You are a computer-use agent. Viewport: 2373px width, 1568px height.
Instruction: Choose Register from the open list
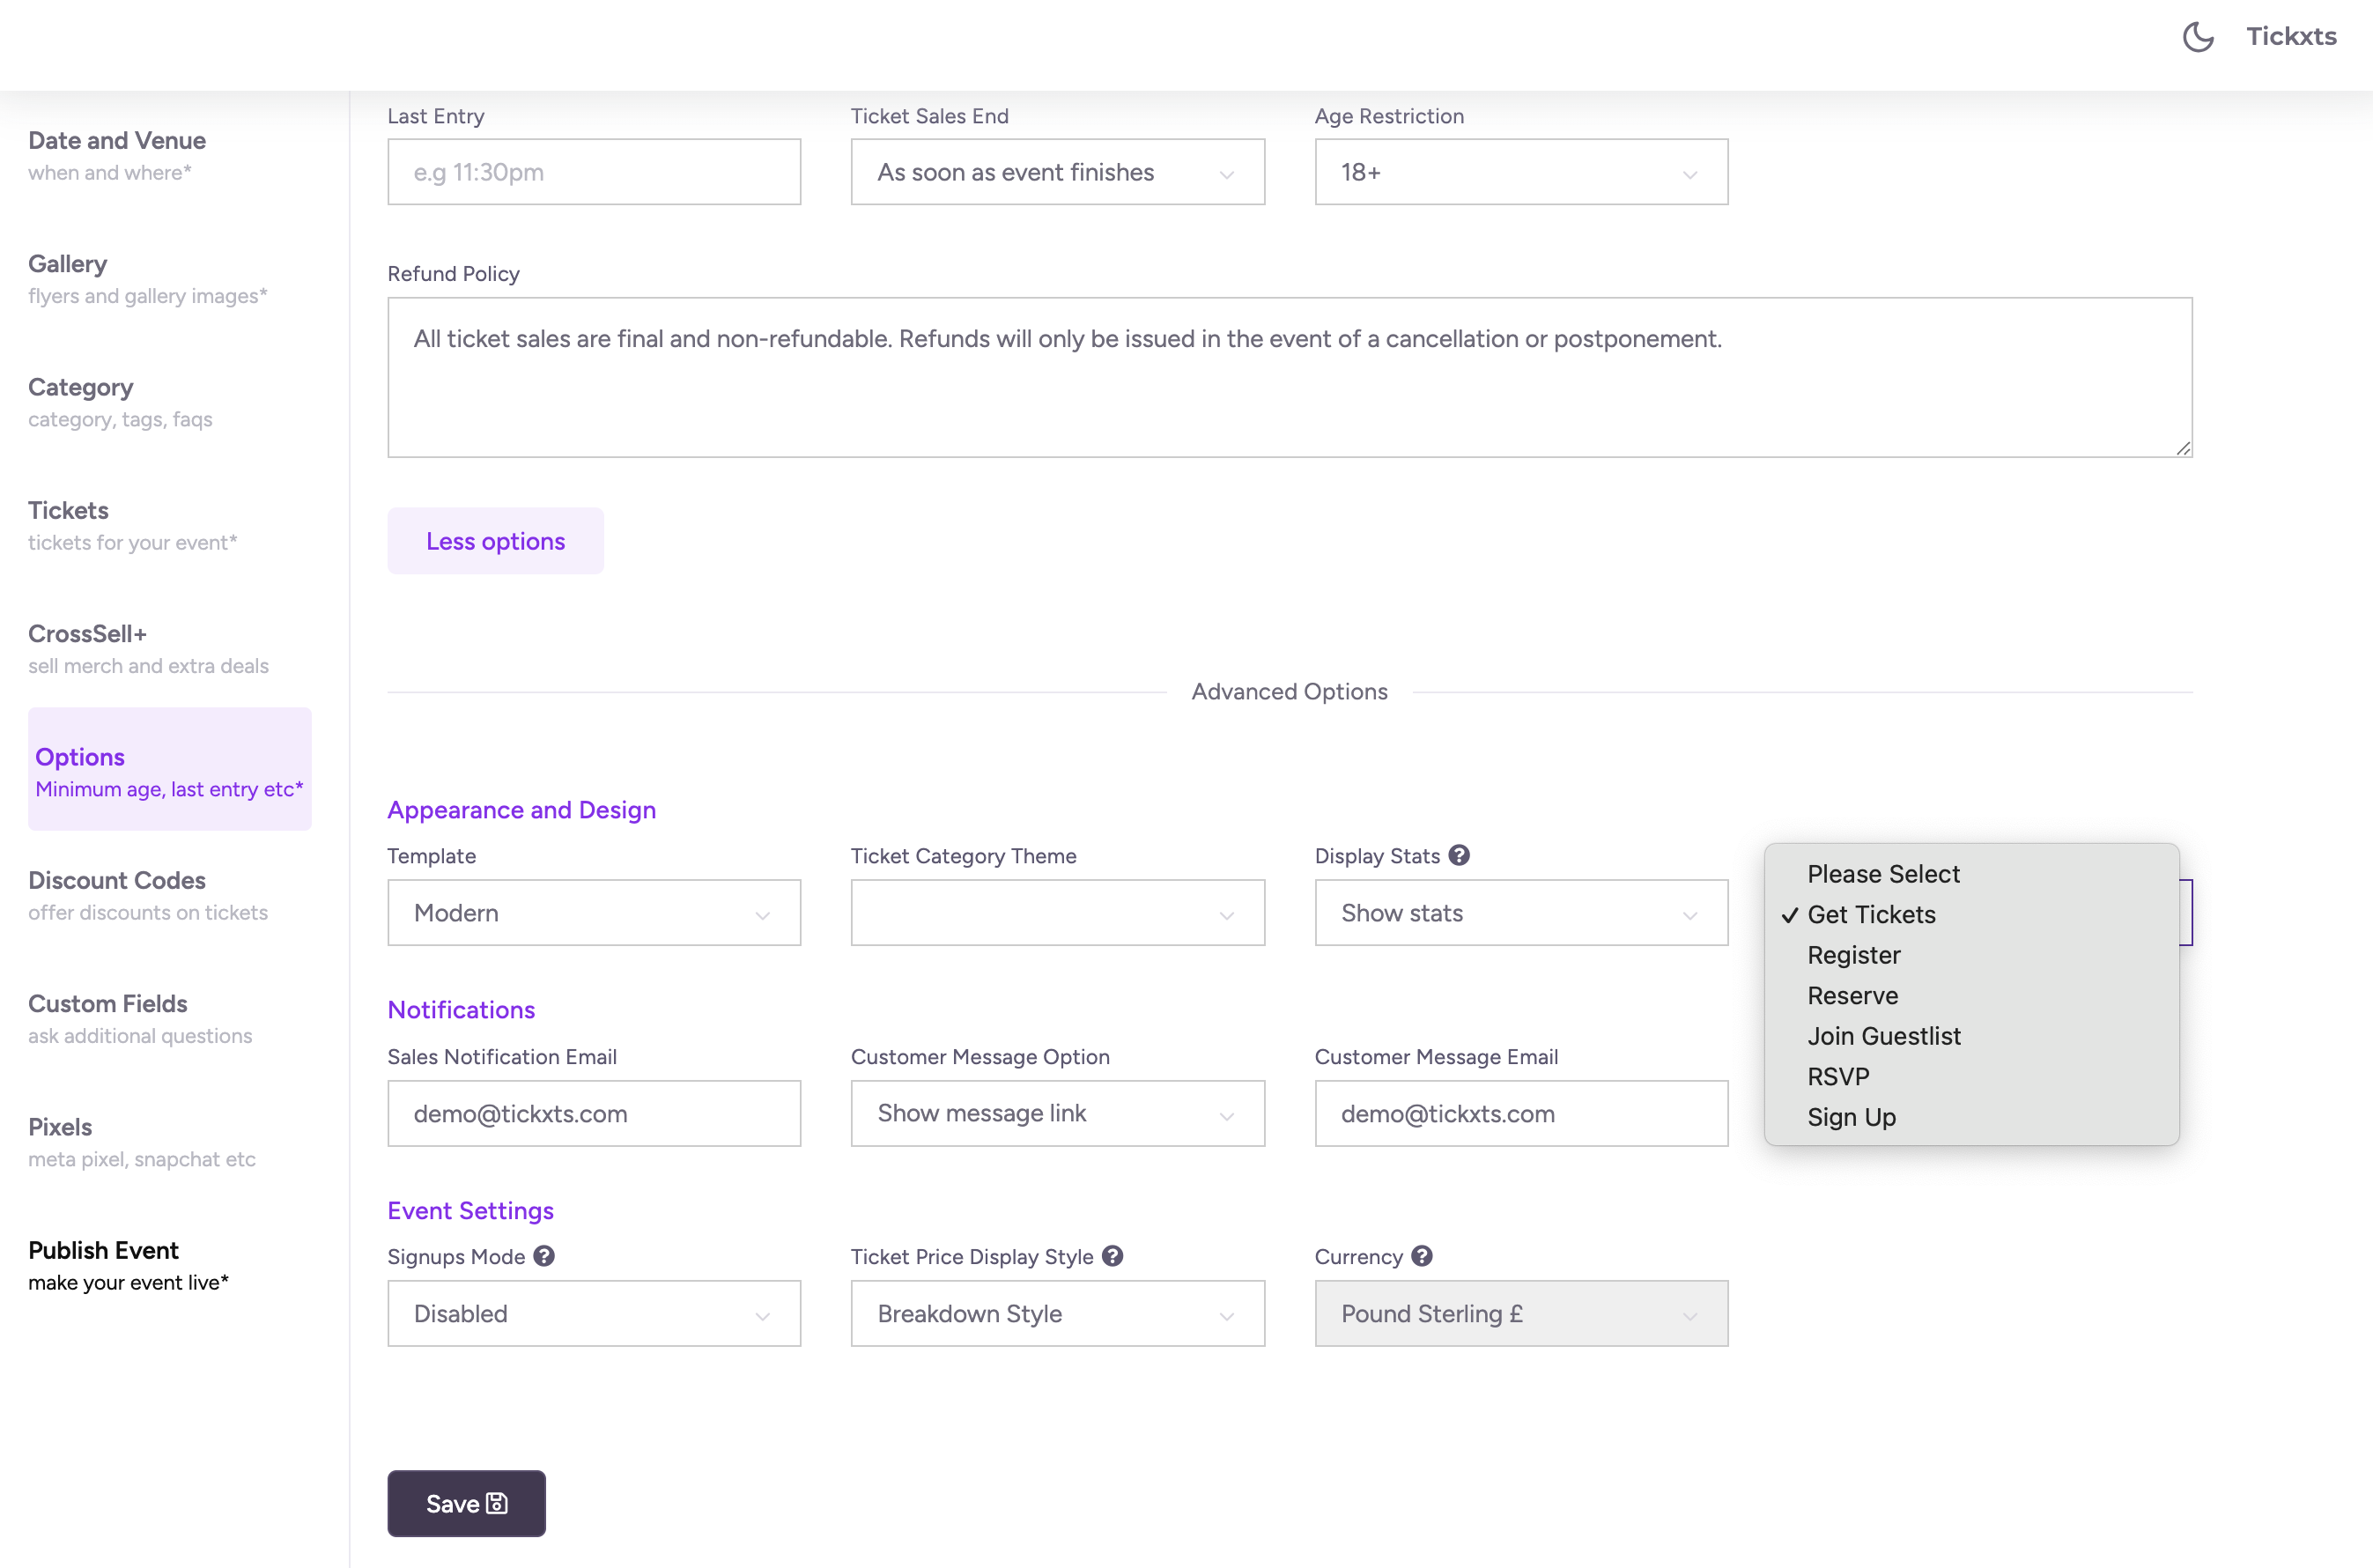(1853, 955)
